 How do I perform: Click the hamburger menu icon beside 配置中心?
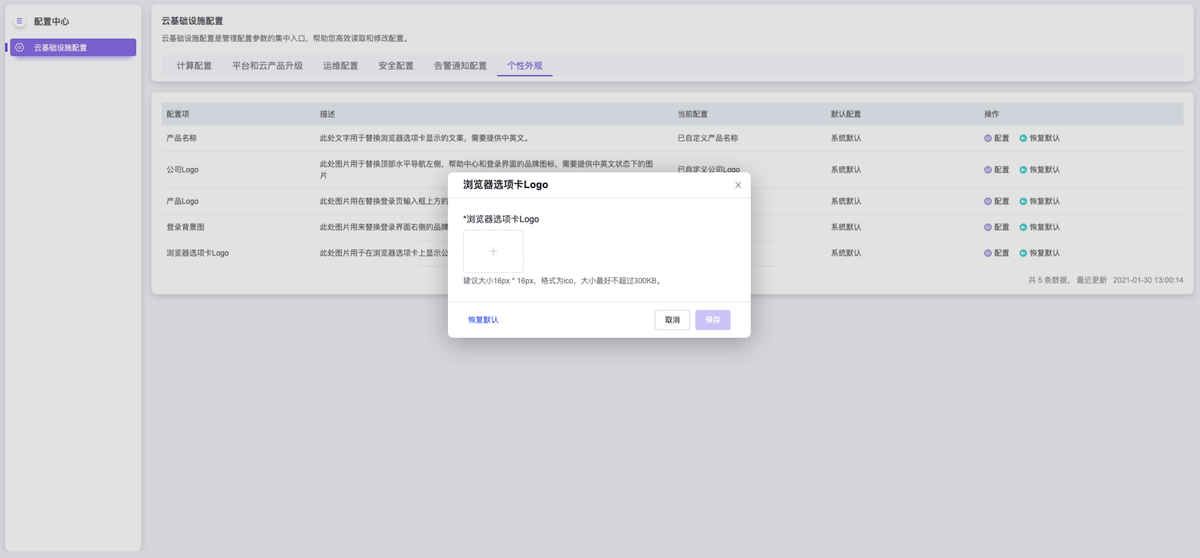pos(19,21)
